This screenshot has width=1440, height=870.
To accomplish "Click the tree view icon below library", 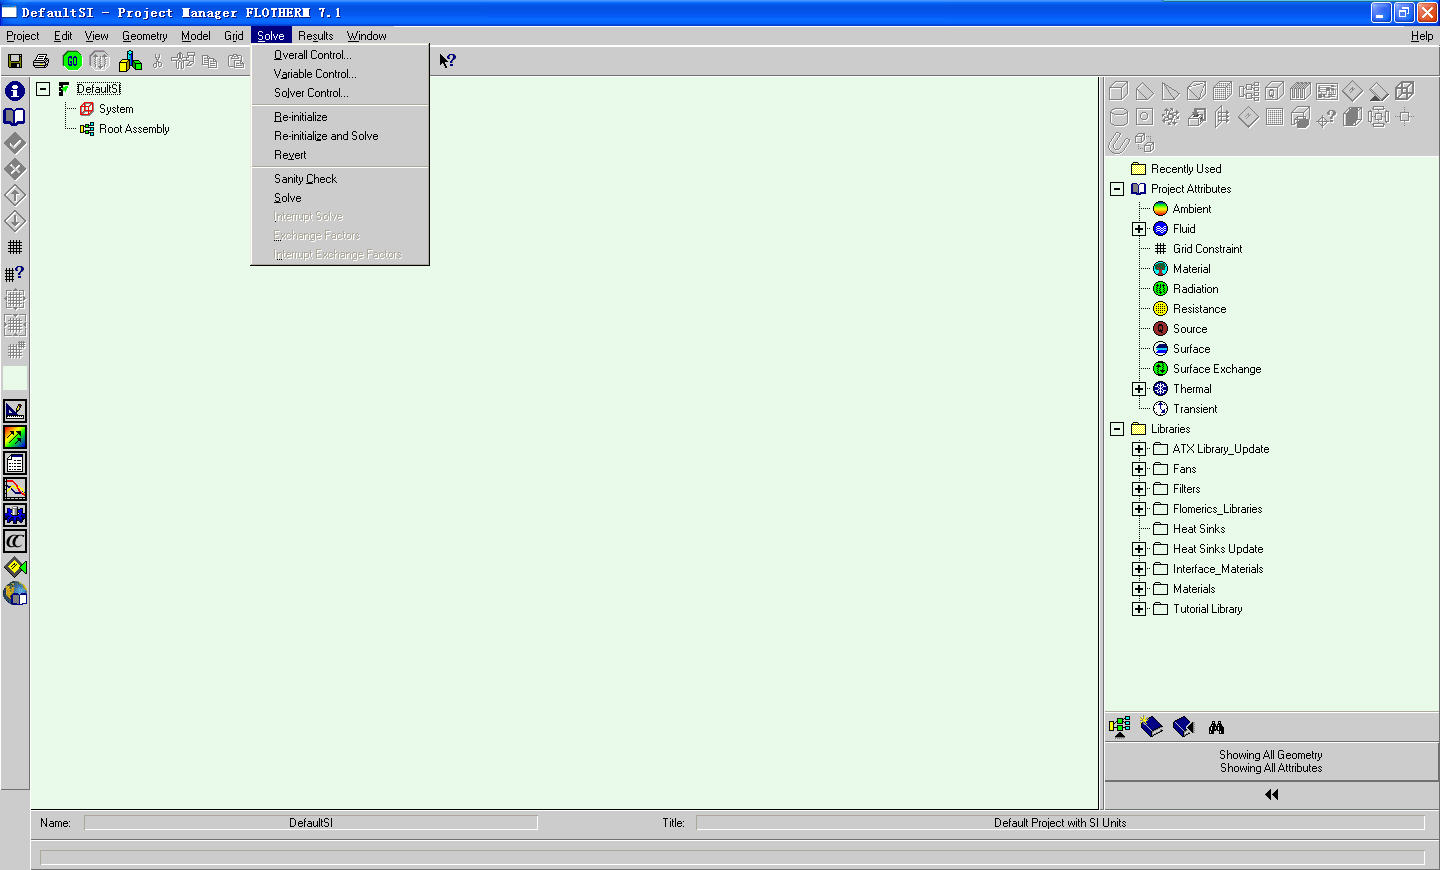I will (x=1120, y=727).
